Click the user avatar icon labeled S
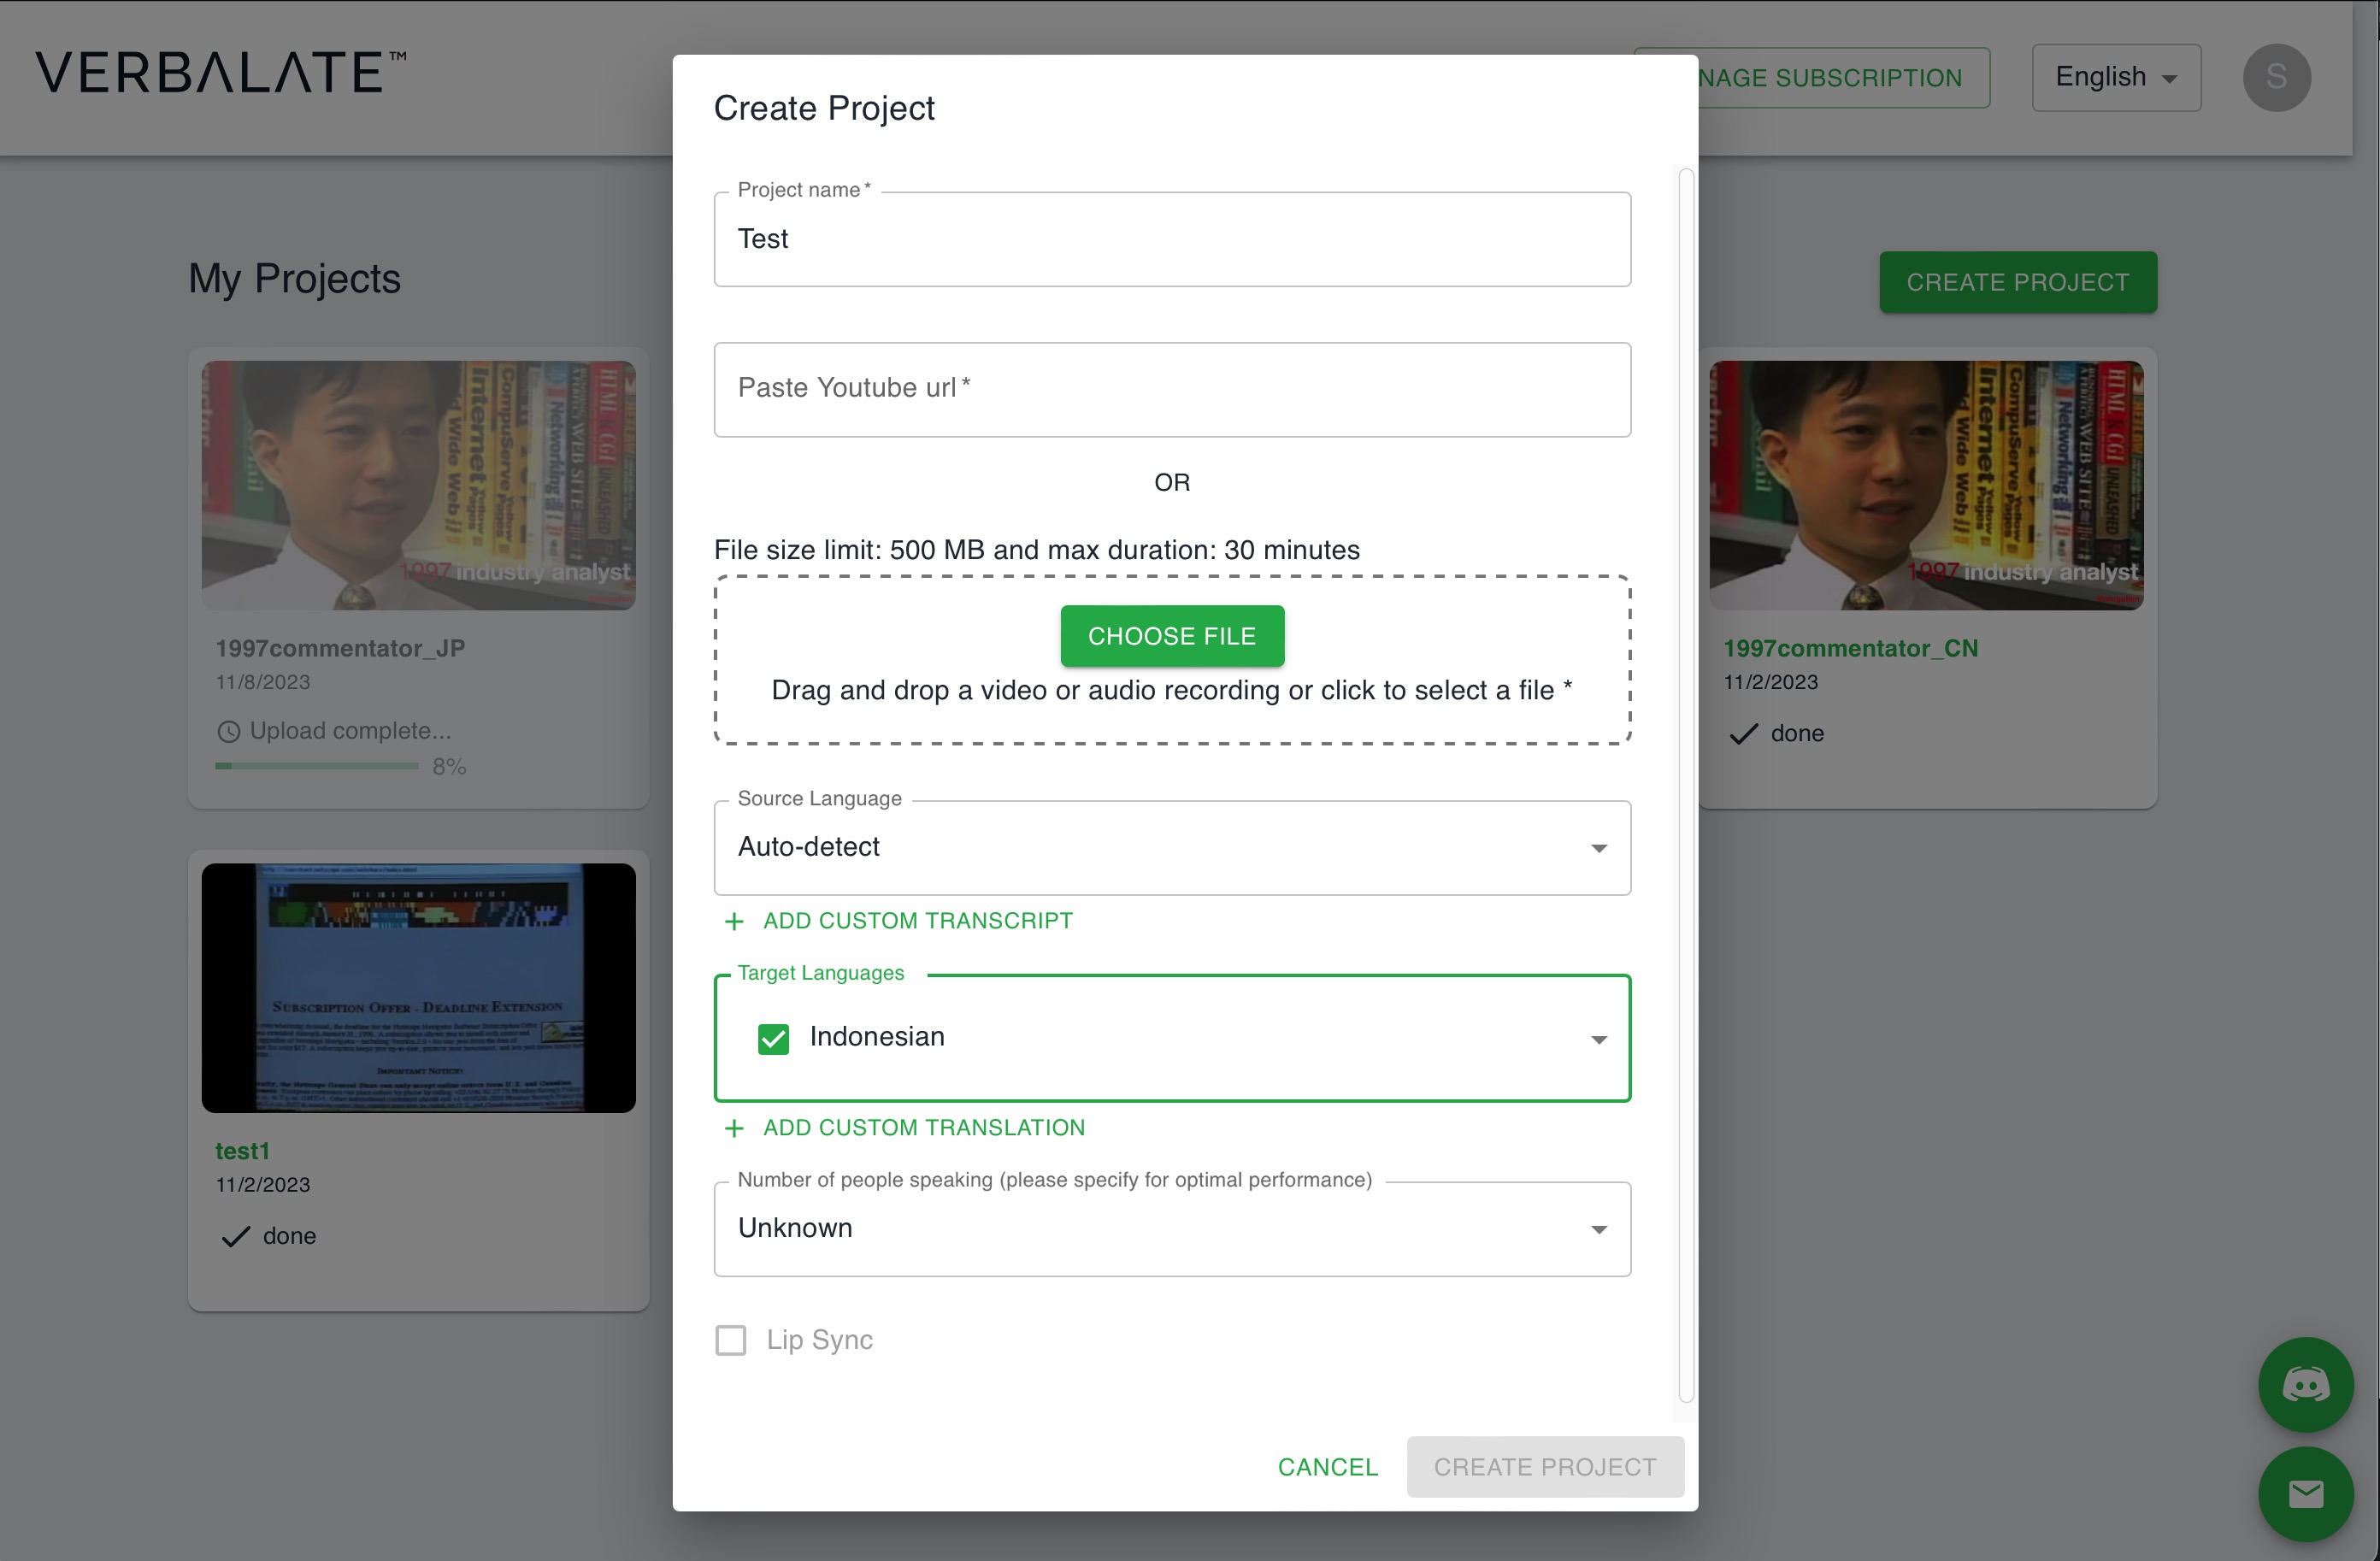 (x=2276, y=77)
